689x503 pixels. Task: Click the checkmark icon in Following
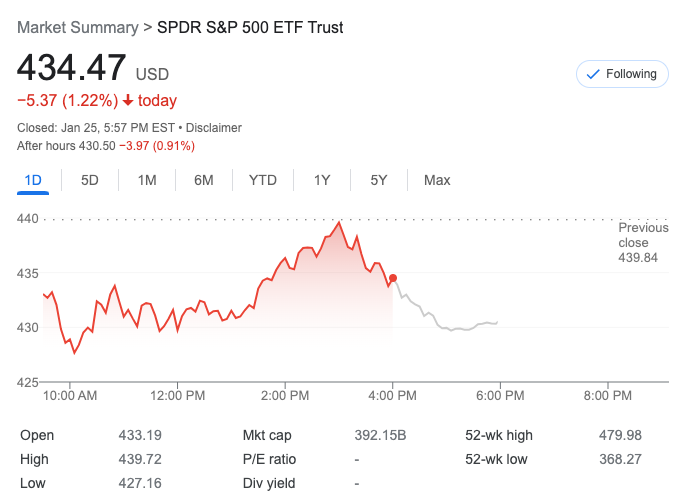pyautogui.click(x=593, y=74)
